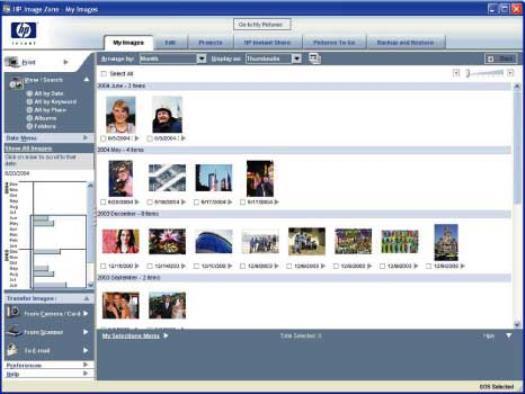Check the box under the castle photo
Viewport: 525px width, 394px height.
tap(429, 266)
